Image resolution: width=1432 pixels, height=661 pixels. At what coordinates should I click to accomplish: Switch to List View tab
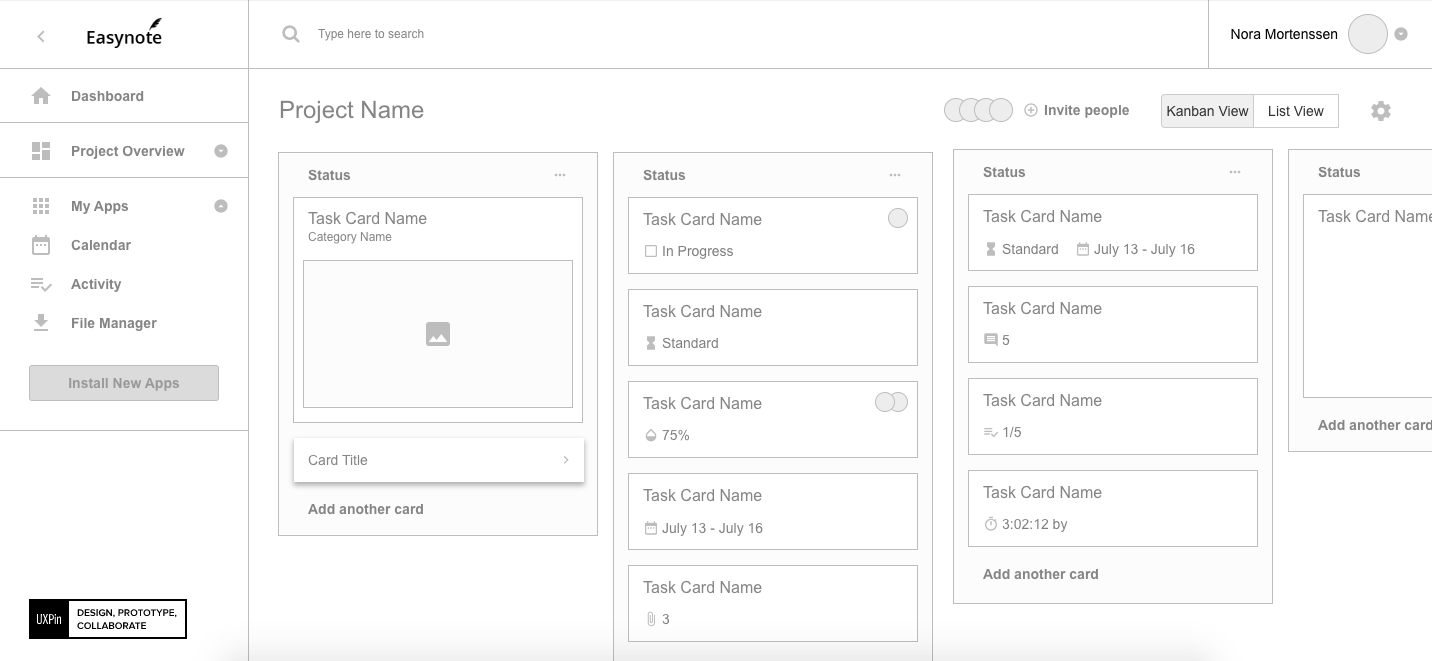point(1296,111)
